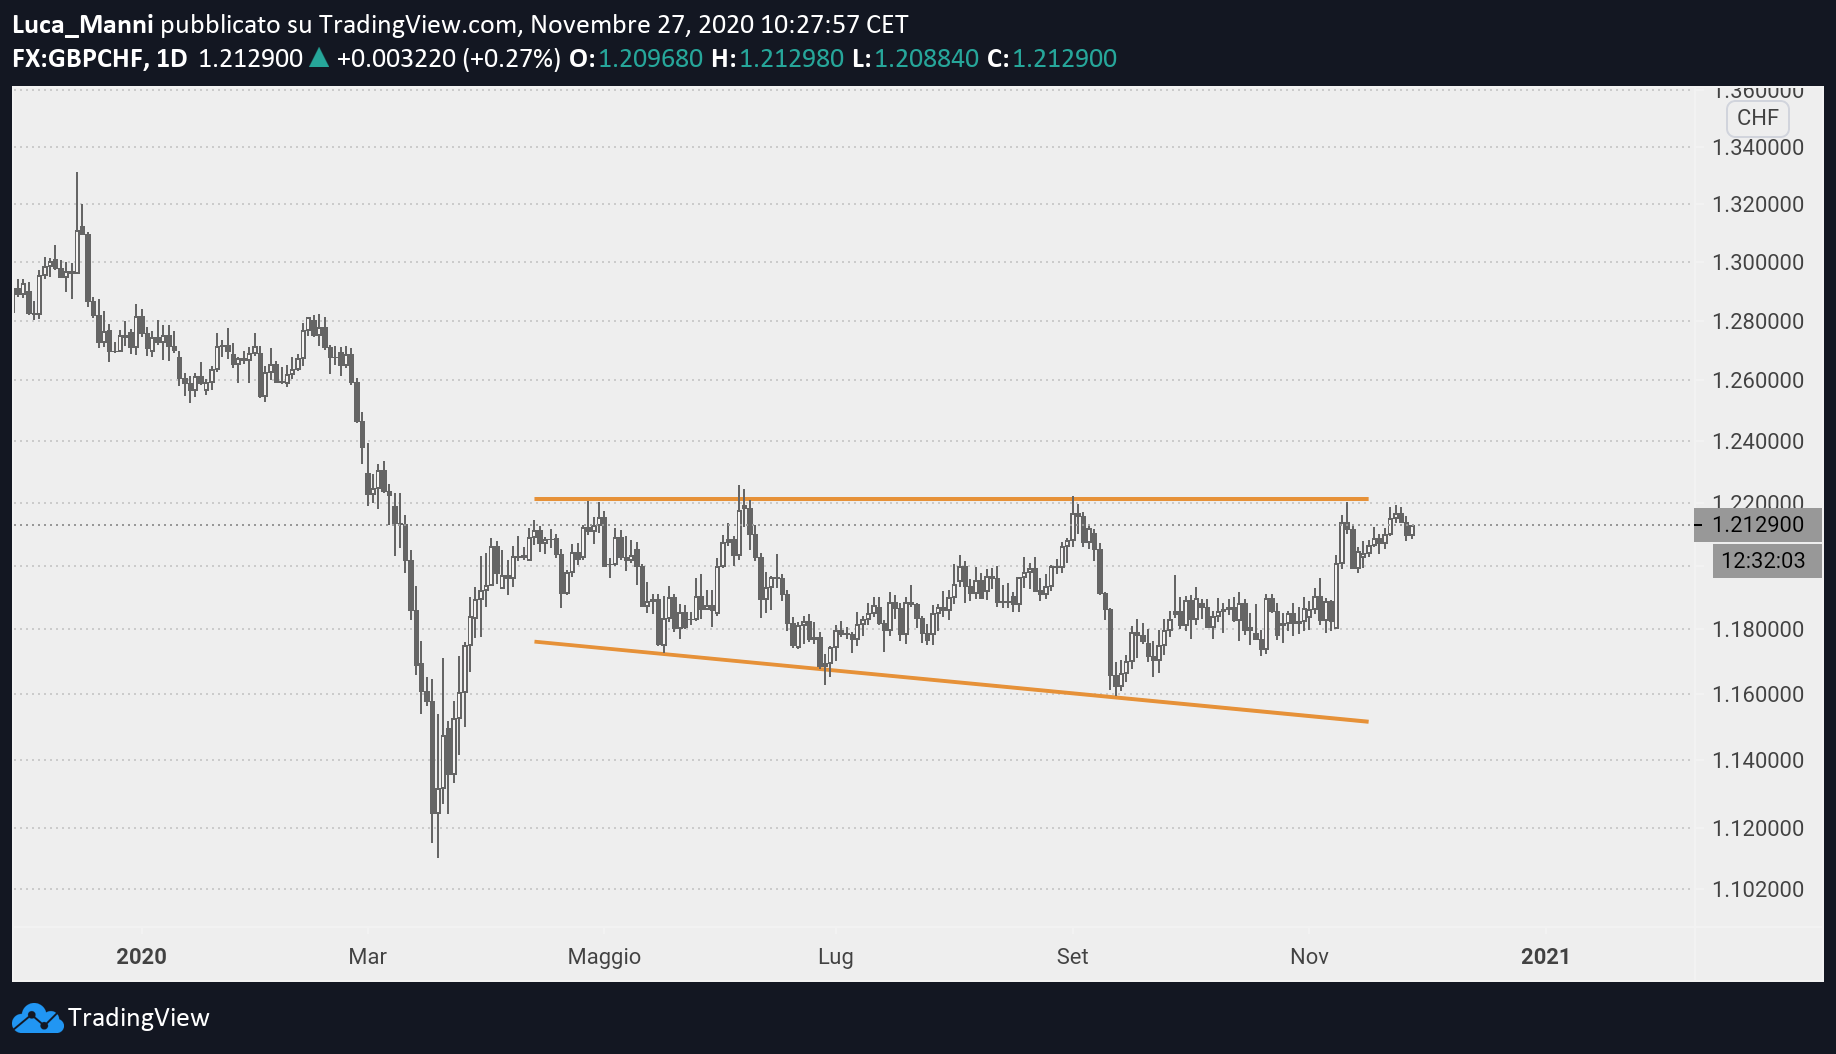Click the TradingView cloud logo icon

(37, 1018)
